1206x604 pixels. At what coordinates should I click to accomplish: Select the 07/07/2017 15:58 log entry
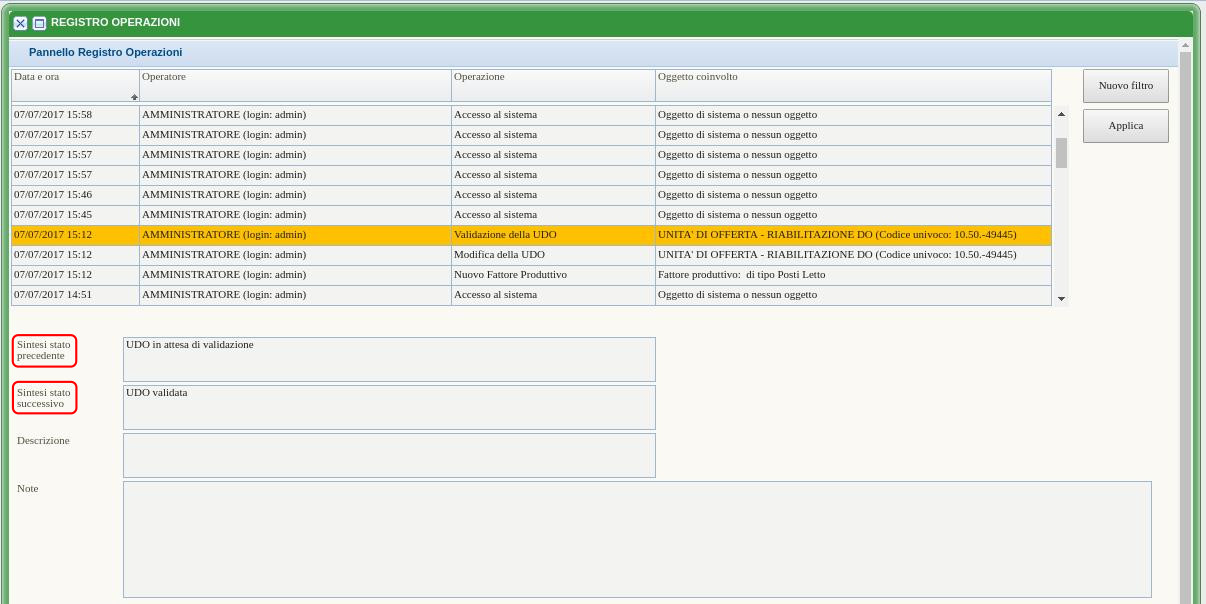[74, 115]
